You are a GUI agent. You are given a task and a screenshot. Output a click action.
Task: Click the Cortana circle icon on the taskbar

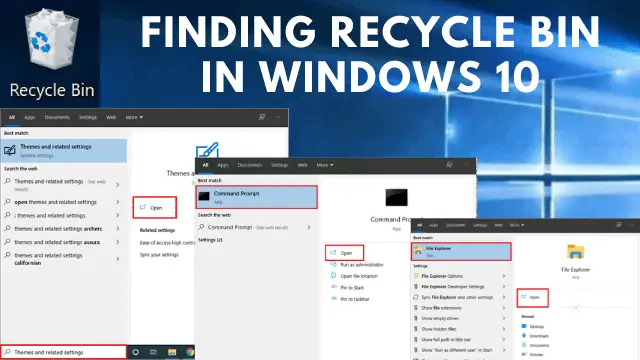click(136, 352)
